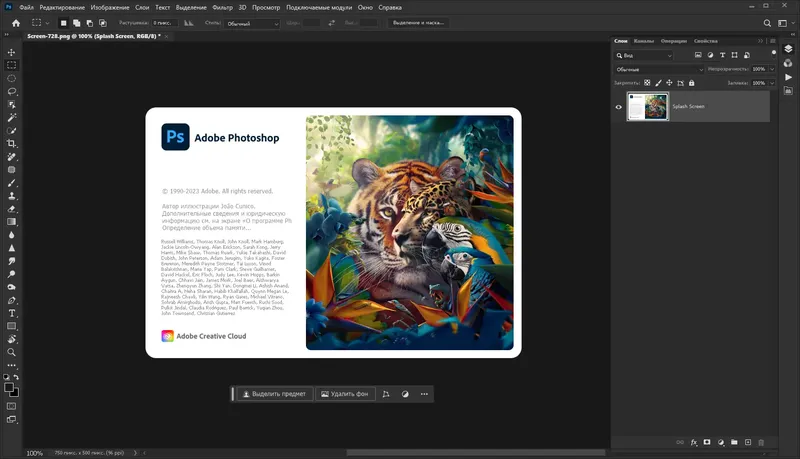Click the Home icon in options bar
The height and width of the screenshot is (459, 800).
tap(15, 22)
